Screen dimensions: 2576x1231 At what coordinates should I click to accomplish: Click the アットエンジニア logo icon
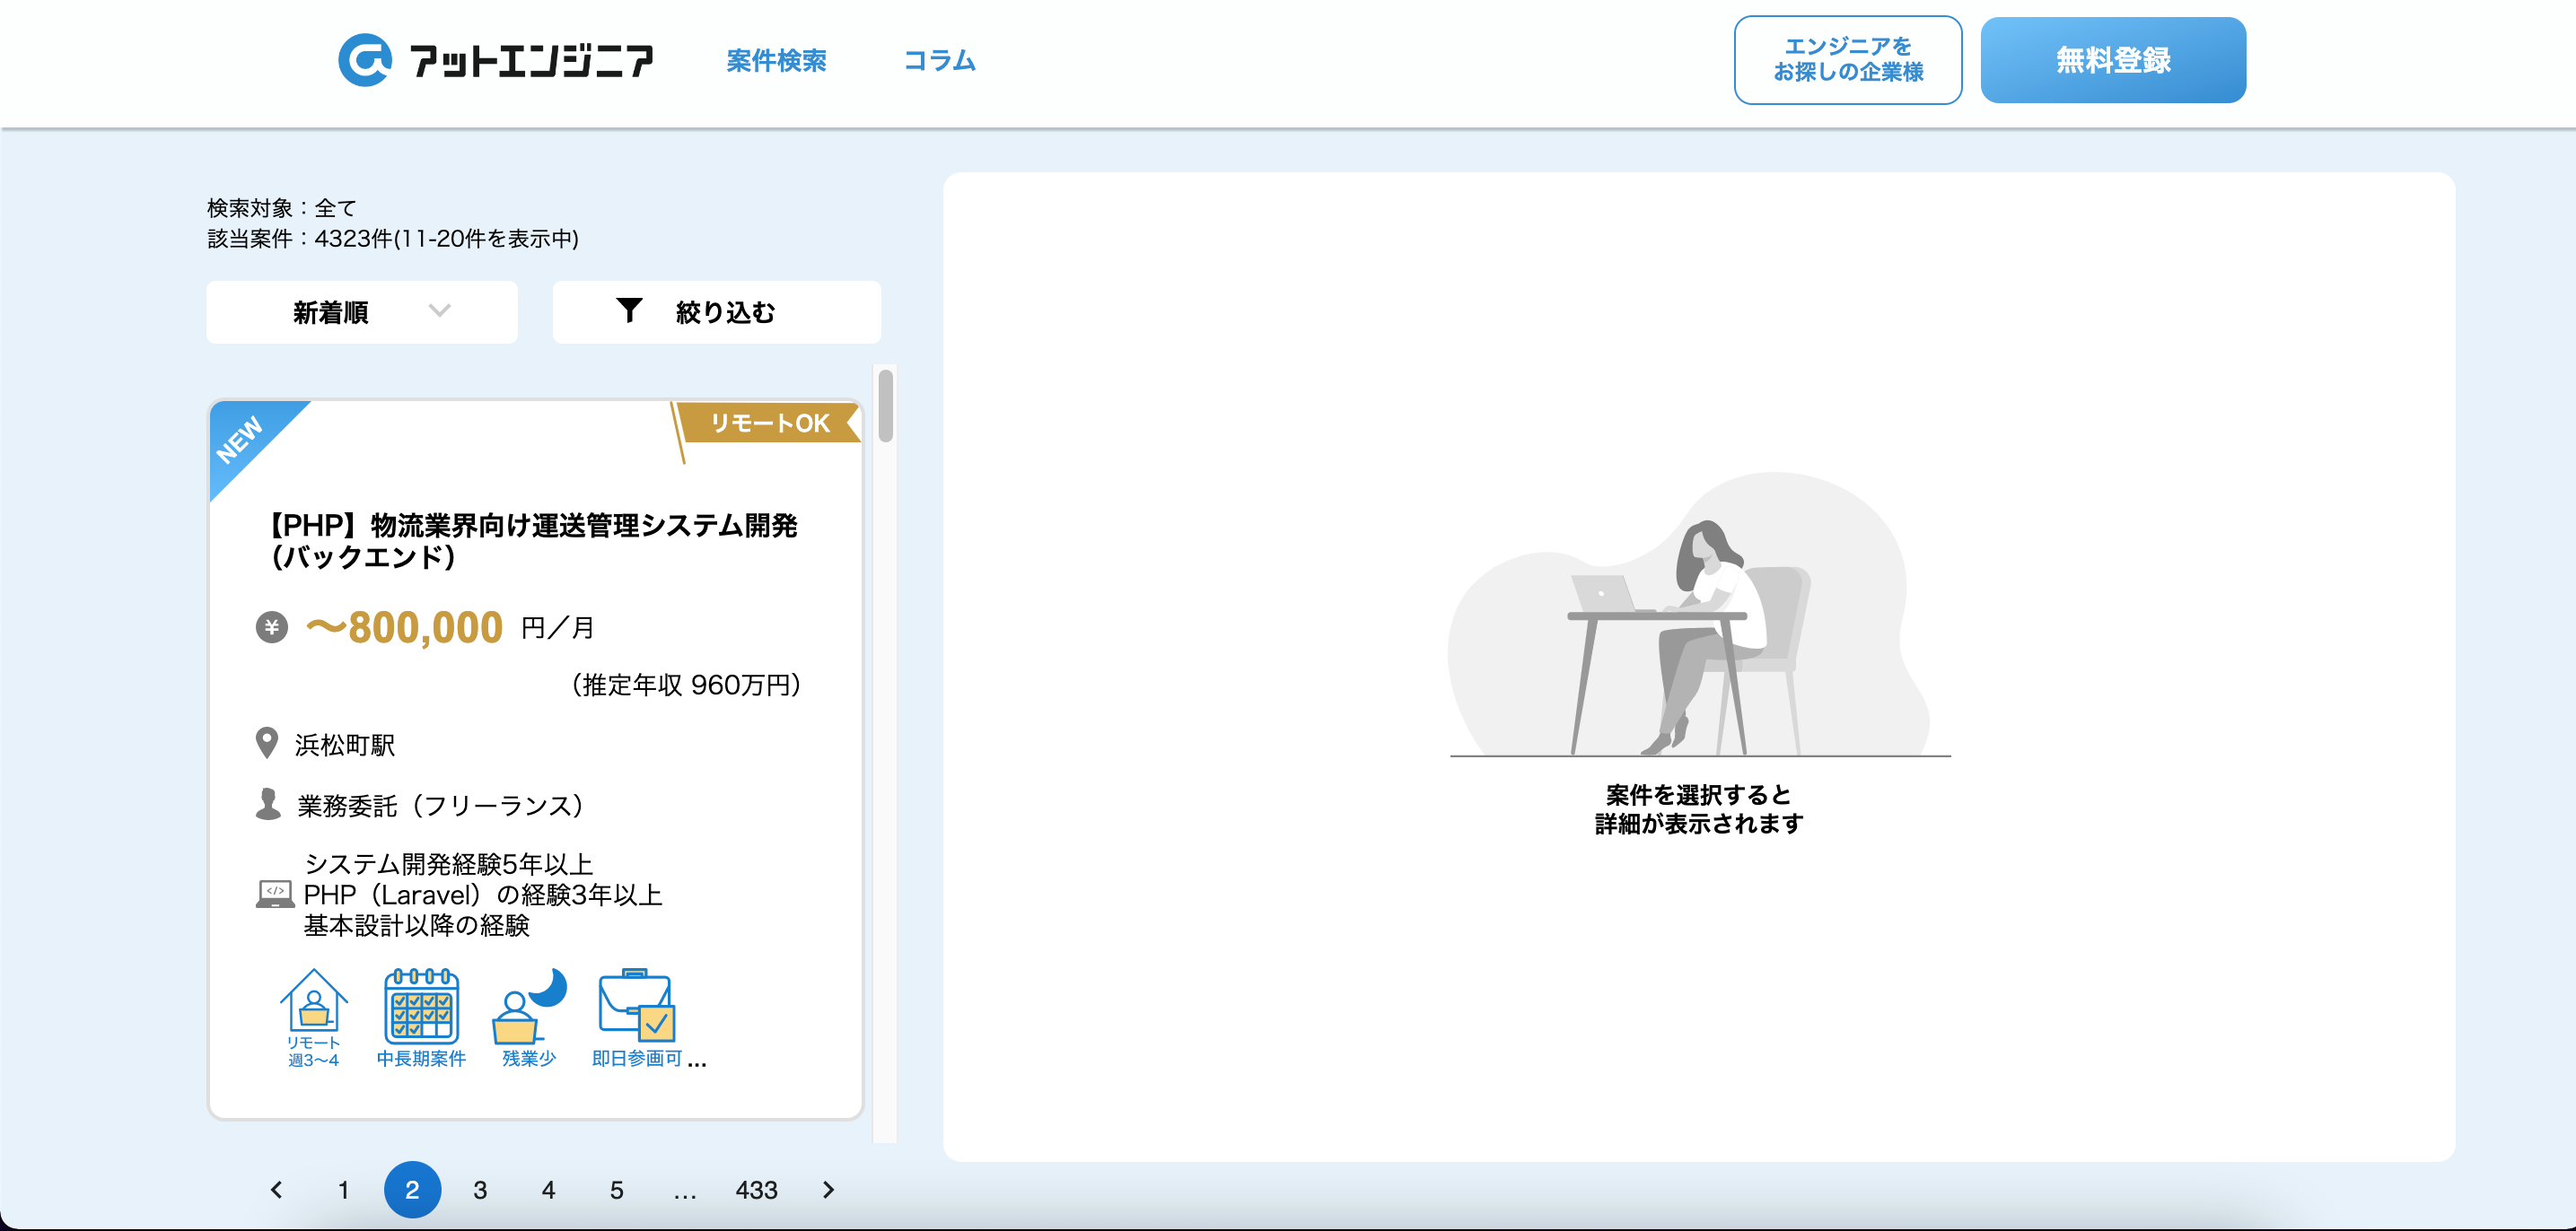pos(365,60)
